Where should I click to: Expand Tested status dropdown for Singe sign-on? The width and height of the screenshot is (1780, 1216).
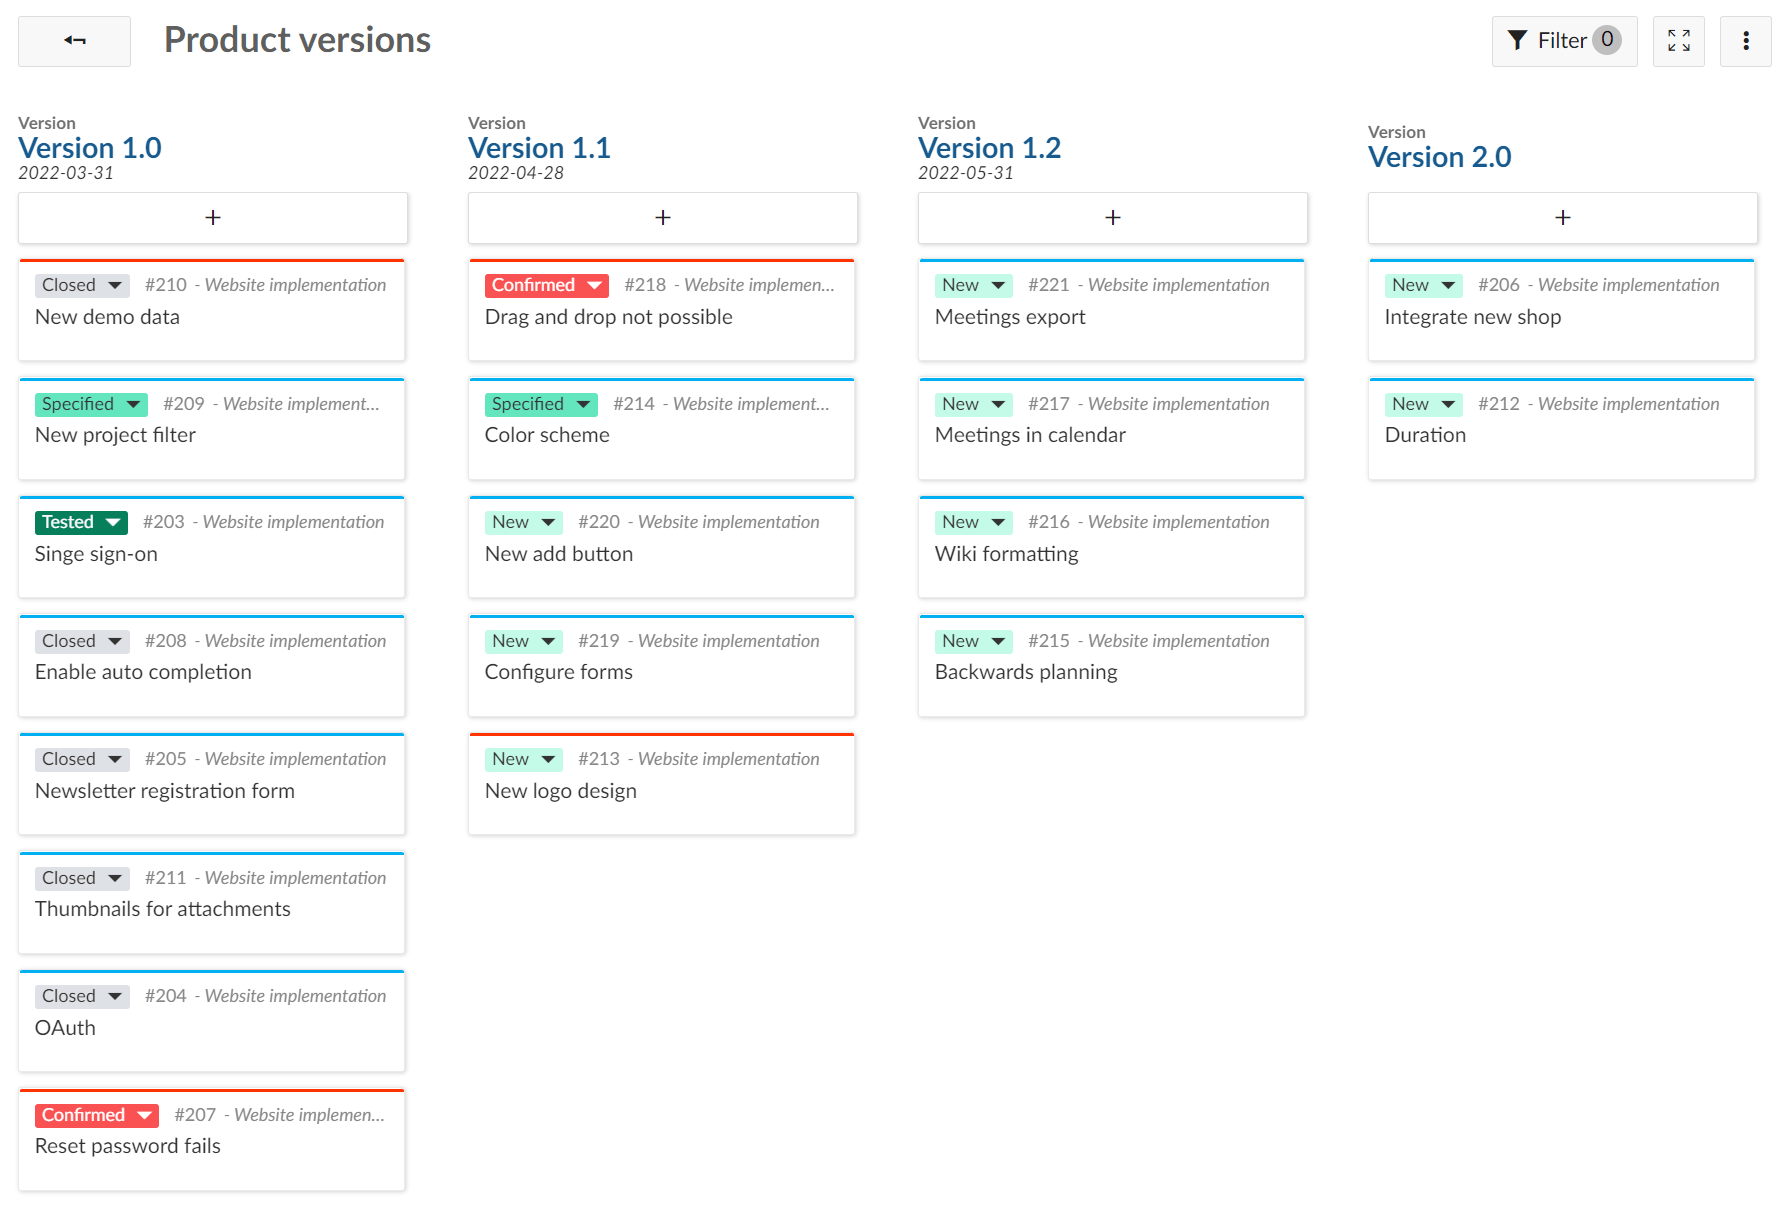pos(81,523)
